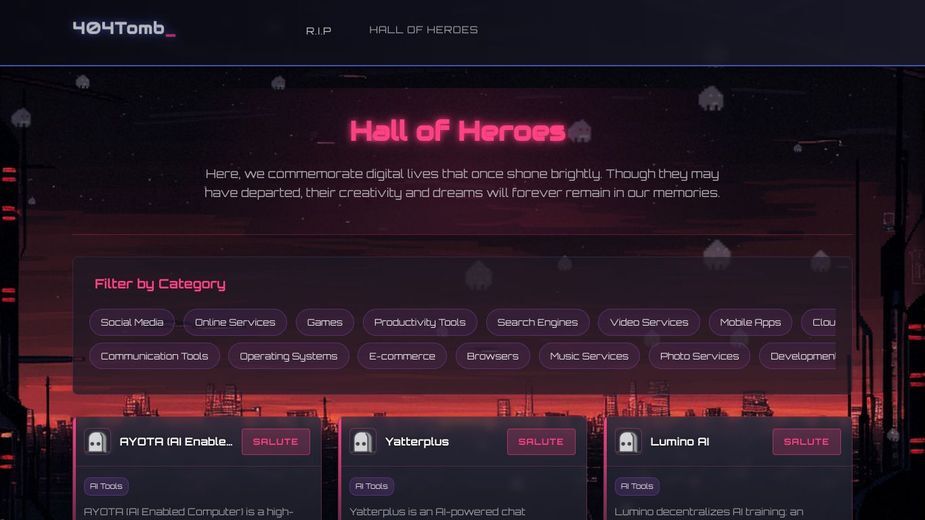Screen dimensions: 925x520
Task: Pick the Video Services category
Action: pyautogui.click(x=649, y=322)
